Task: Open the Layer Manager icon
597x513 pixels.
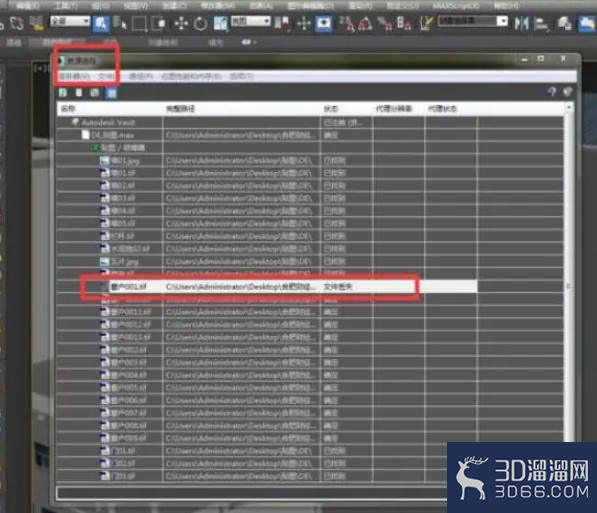Action: [564, 24]
